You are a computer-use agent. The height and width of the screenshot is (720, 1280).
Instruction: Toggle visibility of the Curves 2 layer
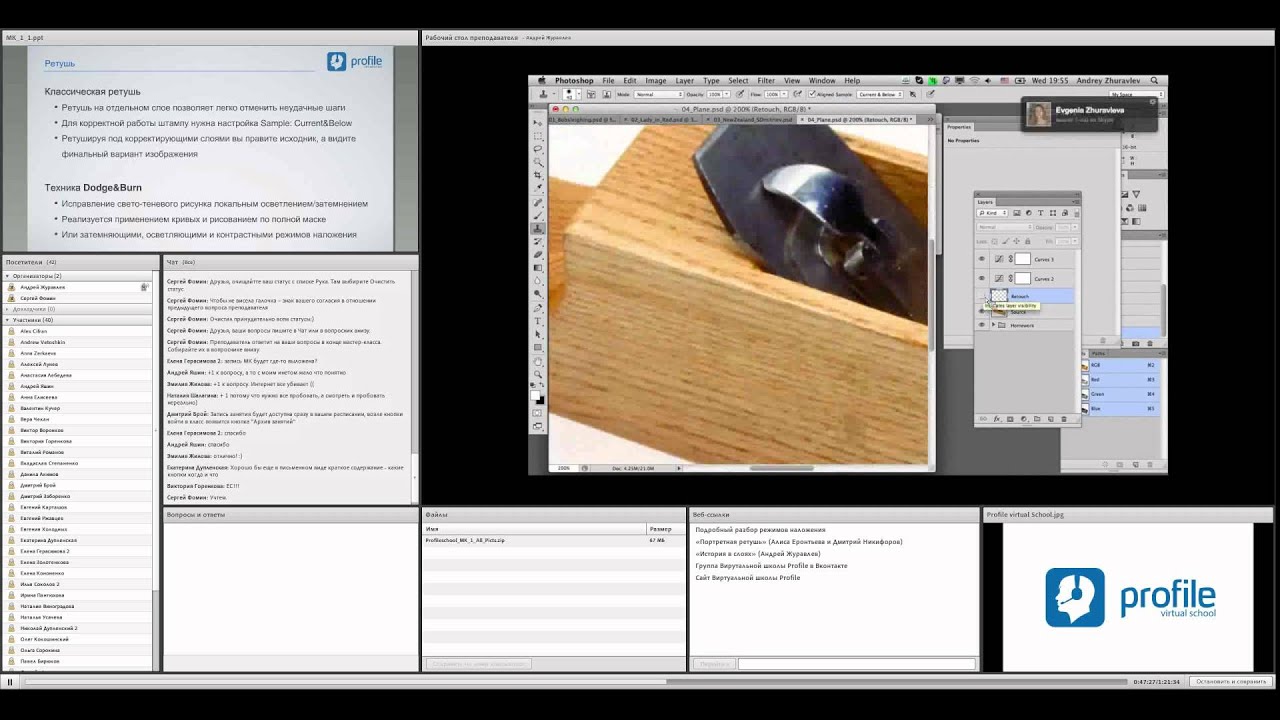[x=982, y=279]
